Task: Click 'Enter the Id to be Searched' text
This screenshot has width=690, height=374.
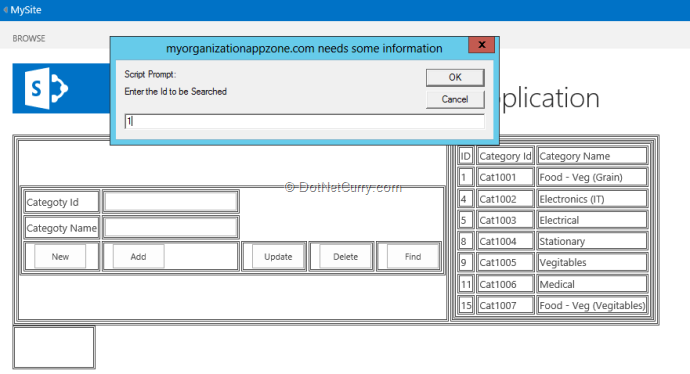Action: 176,92
